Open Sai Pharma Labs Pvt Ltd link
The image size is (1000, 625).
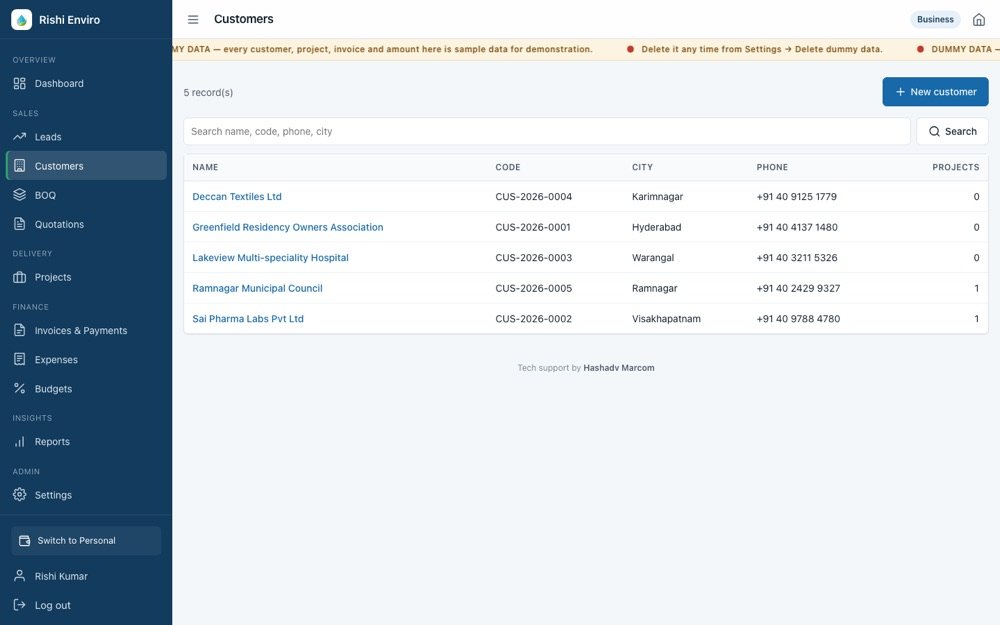pos(247,319)
